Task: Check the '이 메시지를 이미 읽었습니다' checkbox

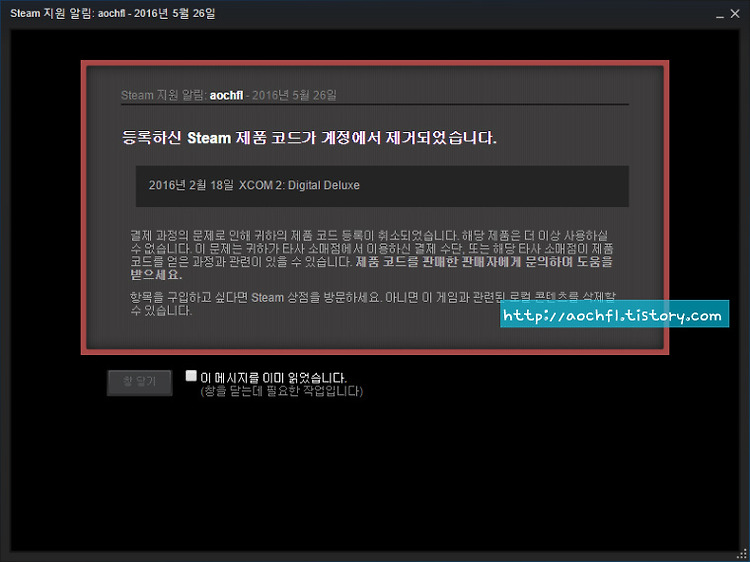Action: point(191,376)
